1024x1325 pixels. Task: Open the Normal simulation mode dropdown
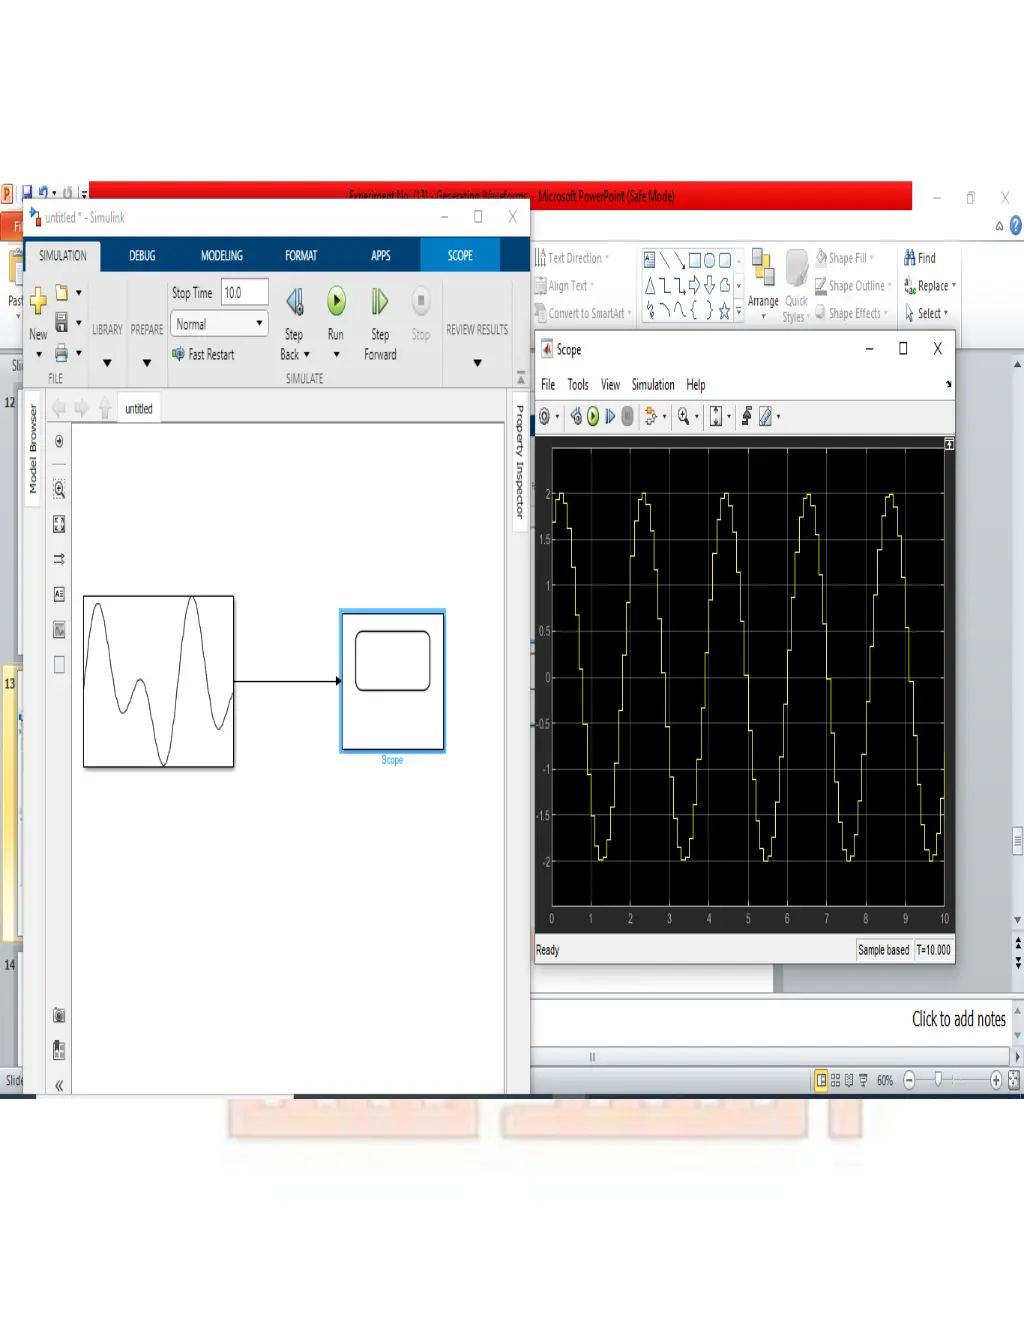pyautogui.click(x=219, y=324)
